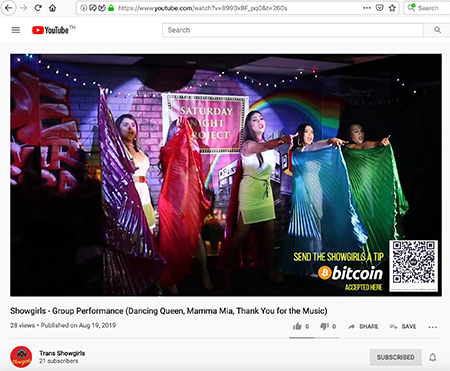This screenshot has height=371, width=450.
Task: Open the YouTube hamburger guide menu
Action: click(16, 30)
